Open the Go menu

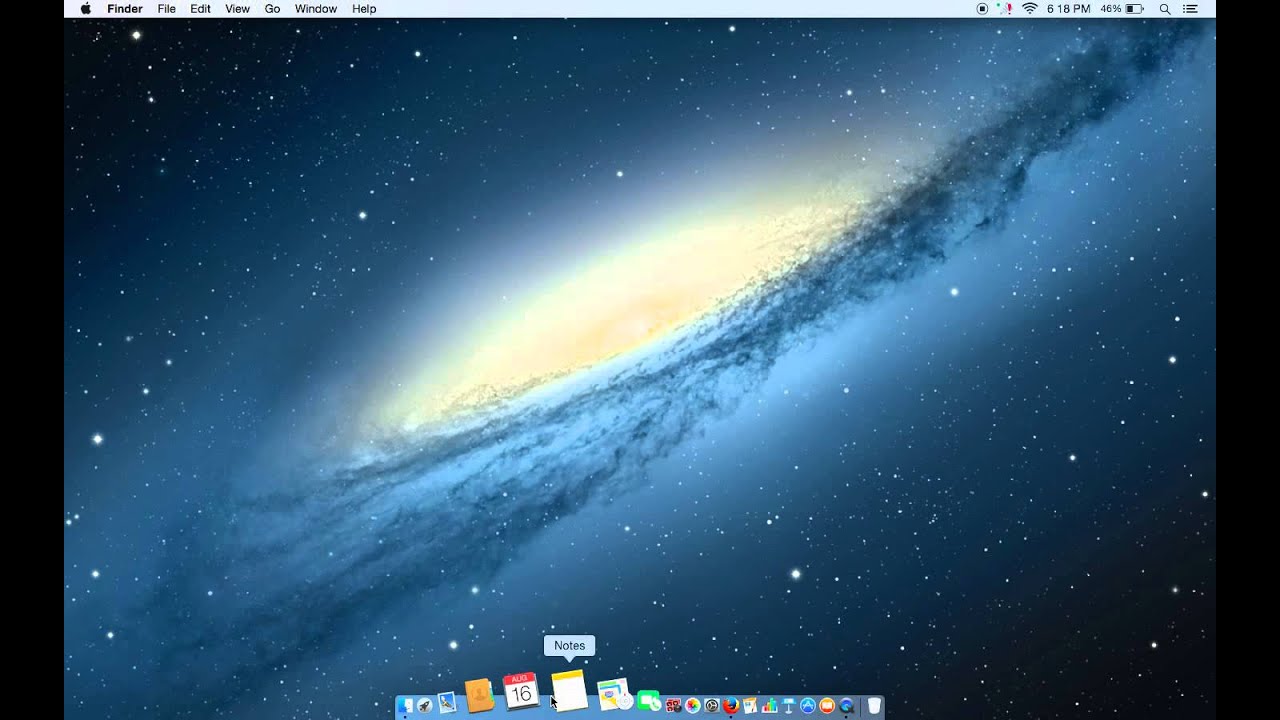tap(272, 9)
